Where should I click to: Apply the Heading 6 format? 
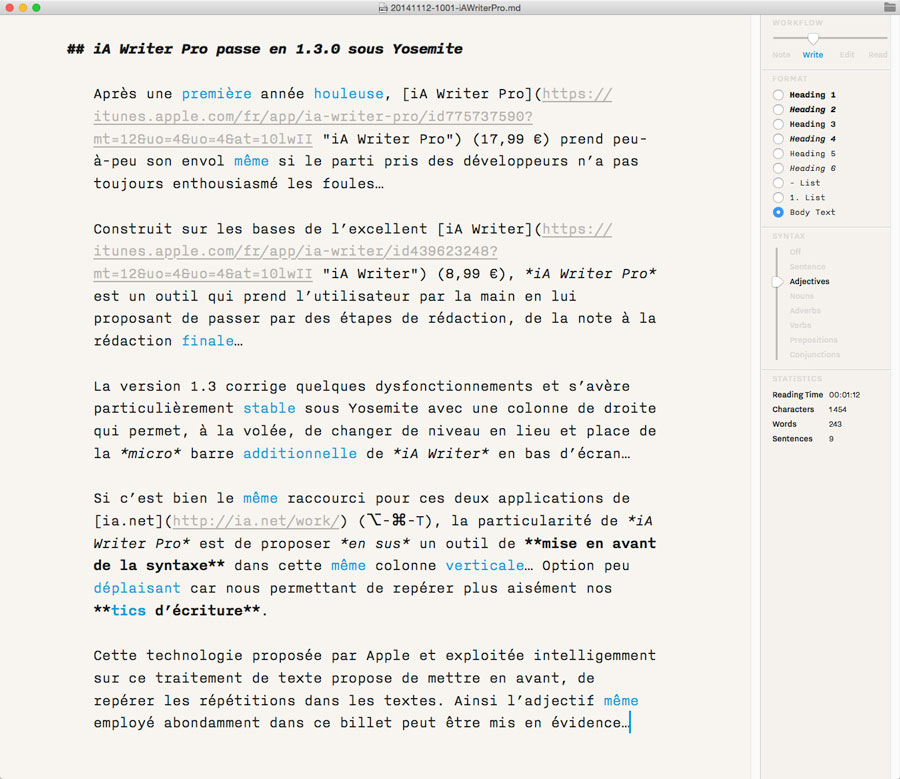tap(778, 168)
